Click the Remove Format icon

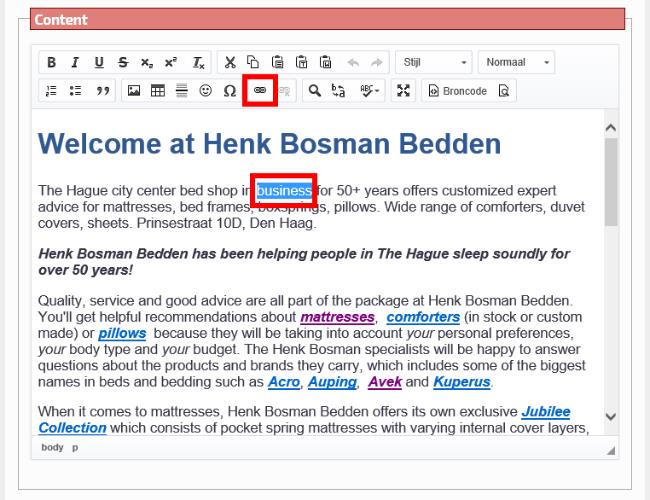click(x=198, y=63)
